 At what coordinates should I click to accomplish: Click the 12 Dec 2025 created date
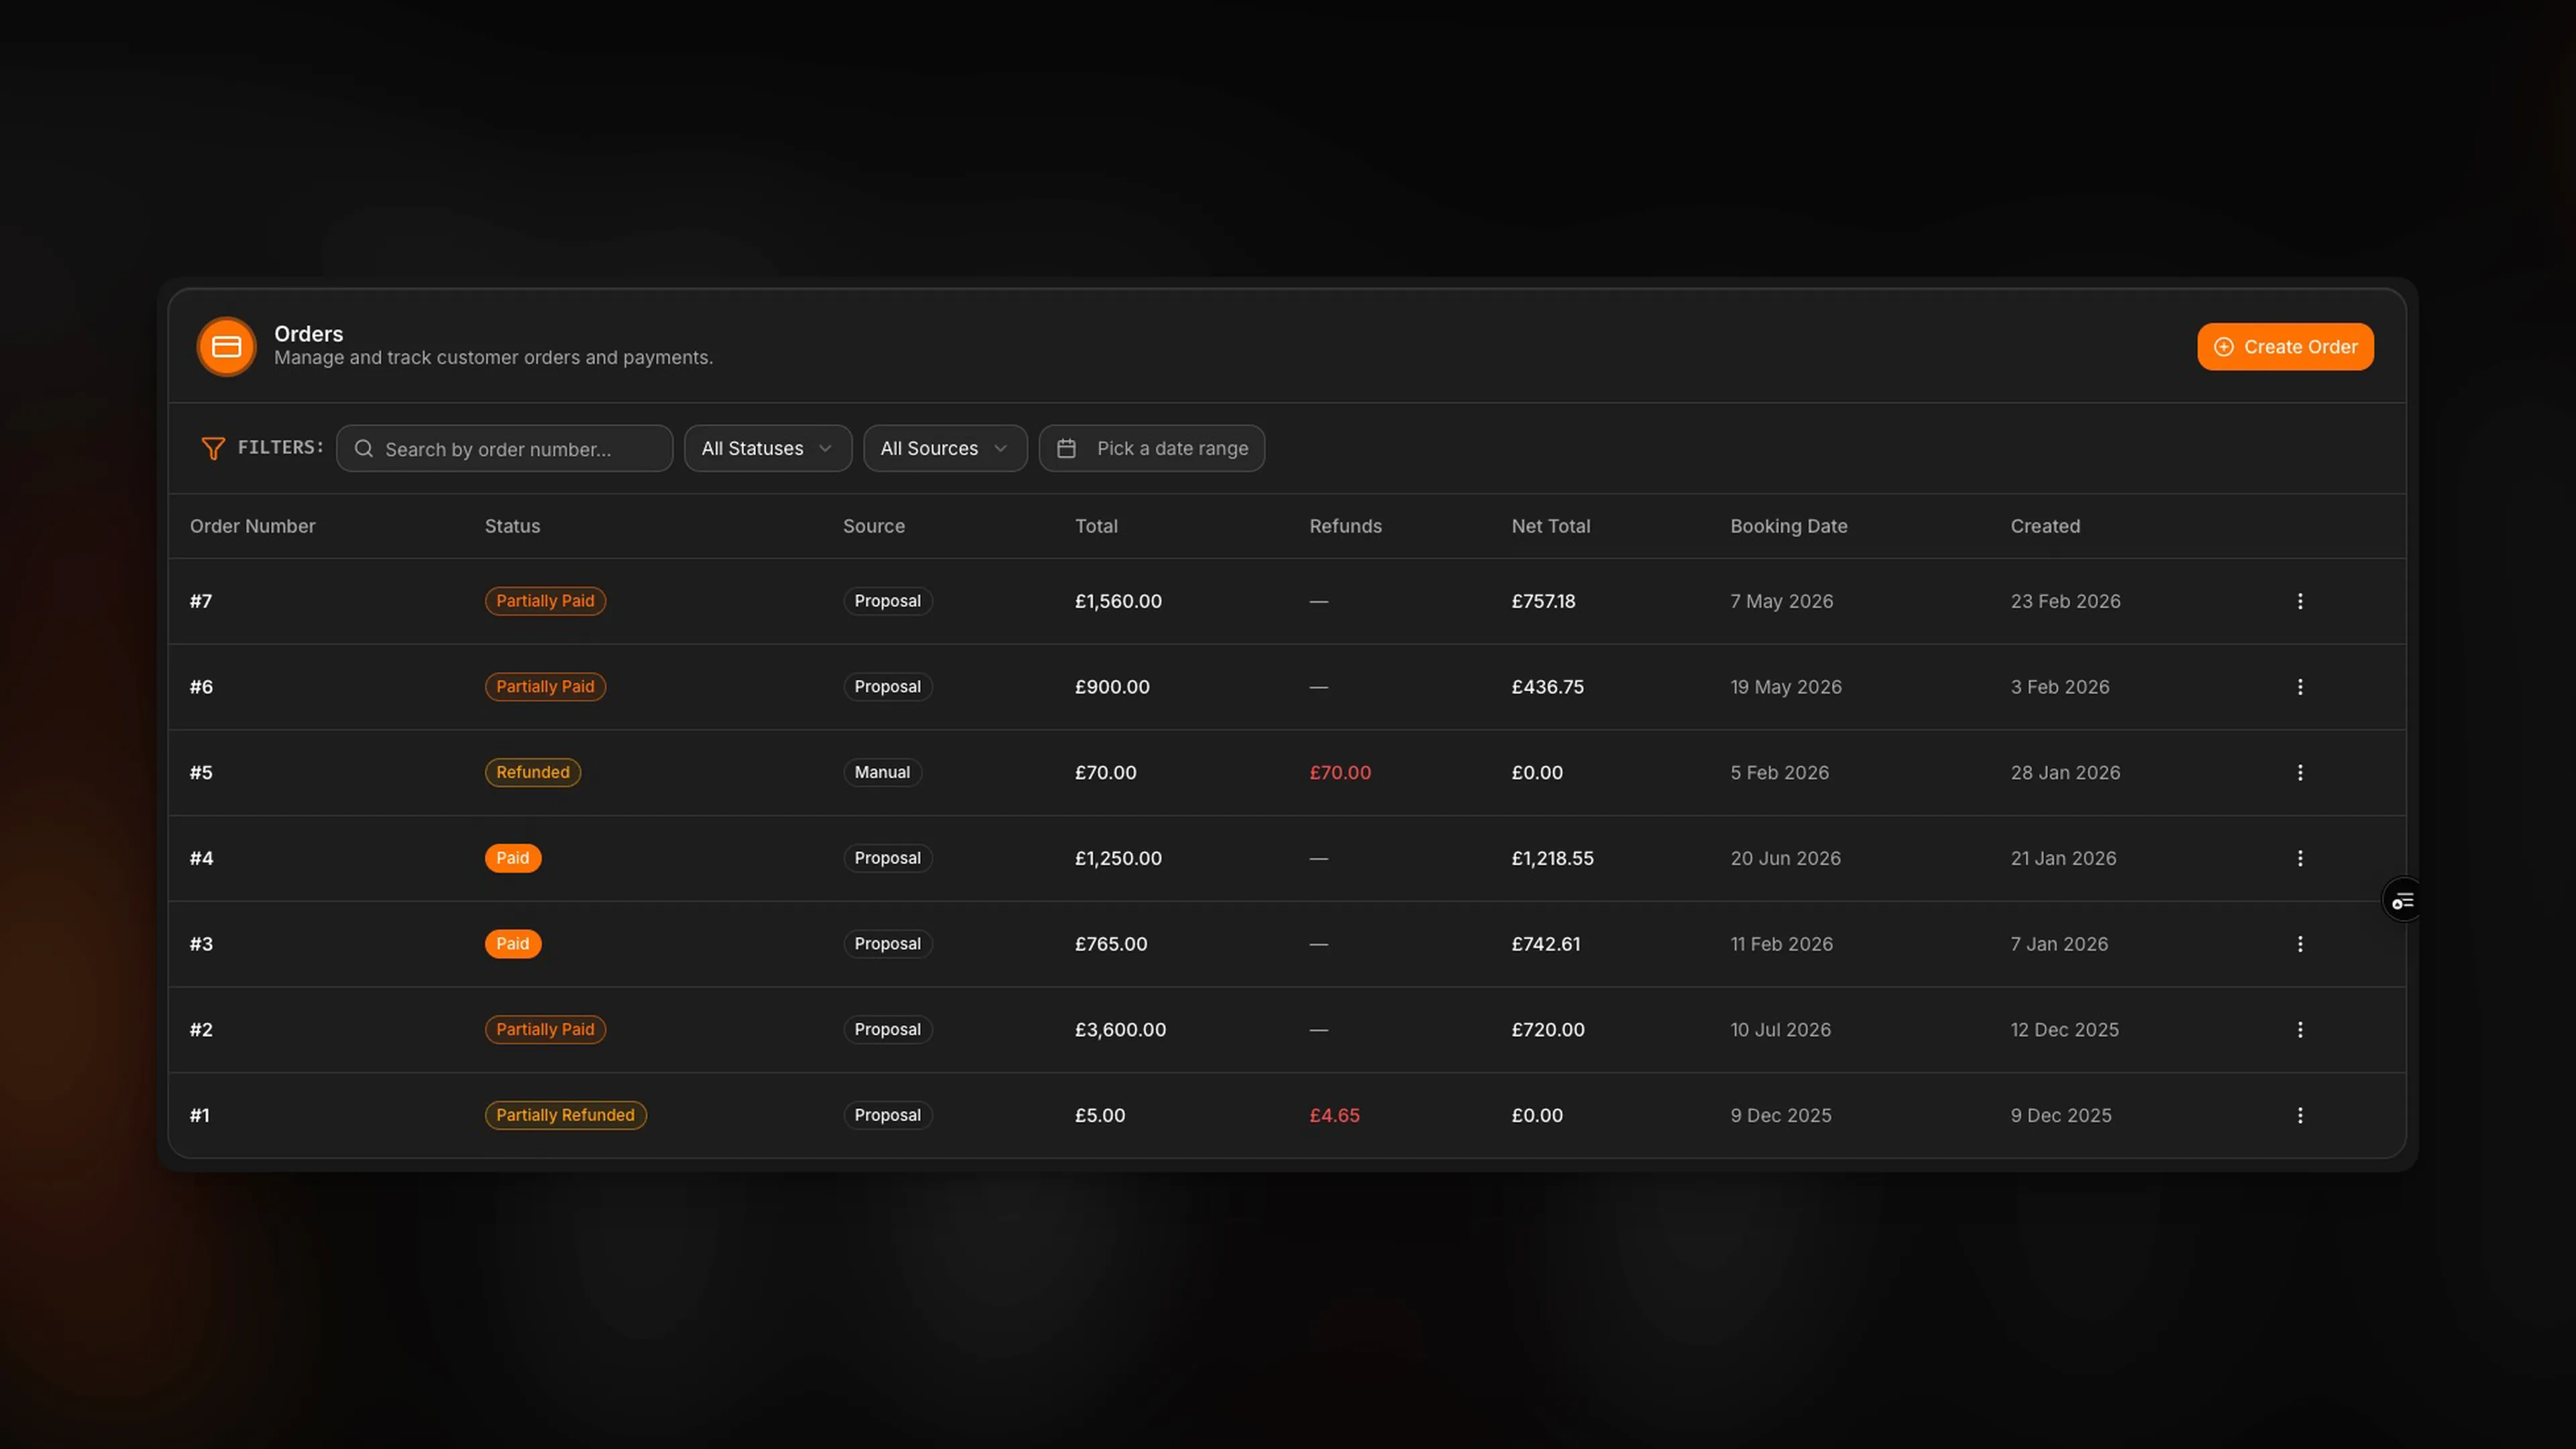click(x=2064, y=1029)
